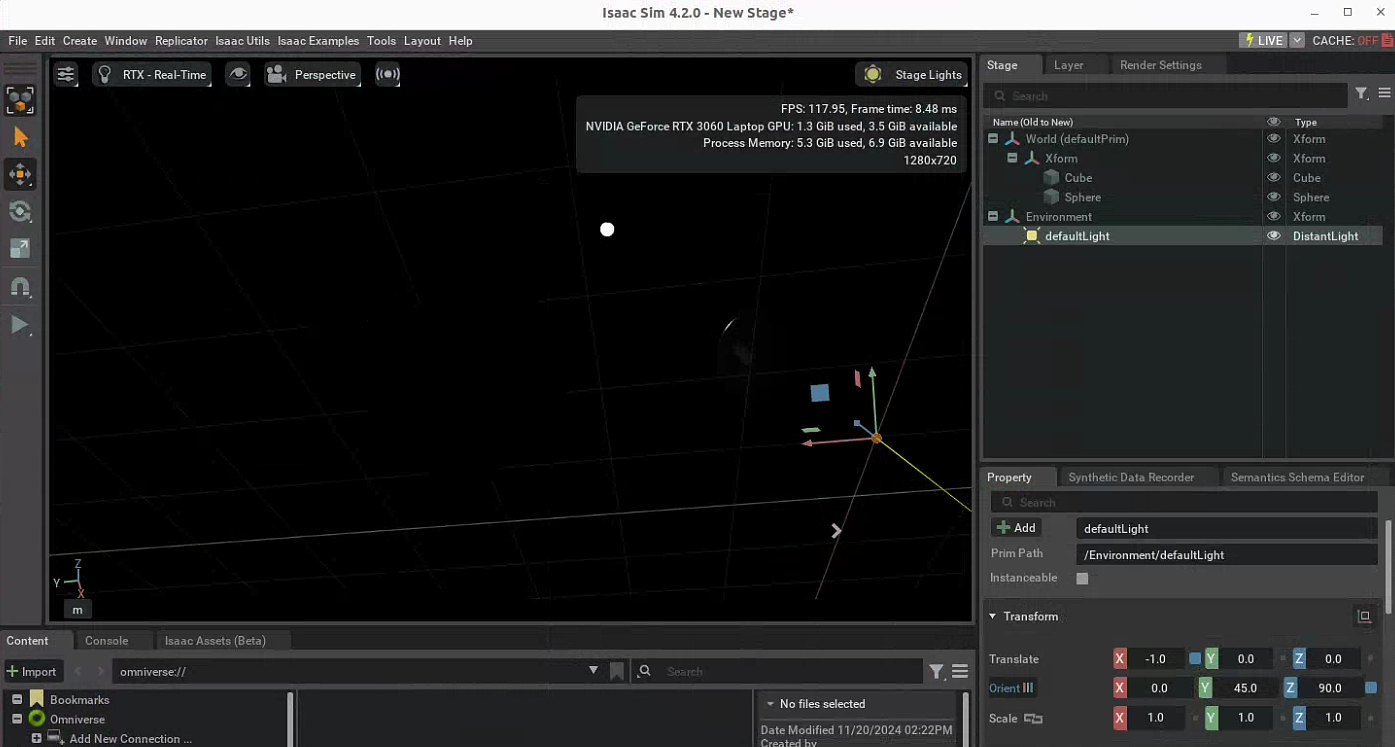Open the viewport show/hide eye menu
Image resolution: width=1395 pixels, height=747 pixels.
pyautogui.click(x=238, y=74)
